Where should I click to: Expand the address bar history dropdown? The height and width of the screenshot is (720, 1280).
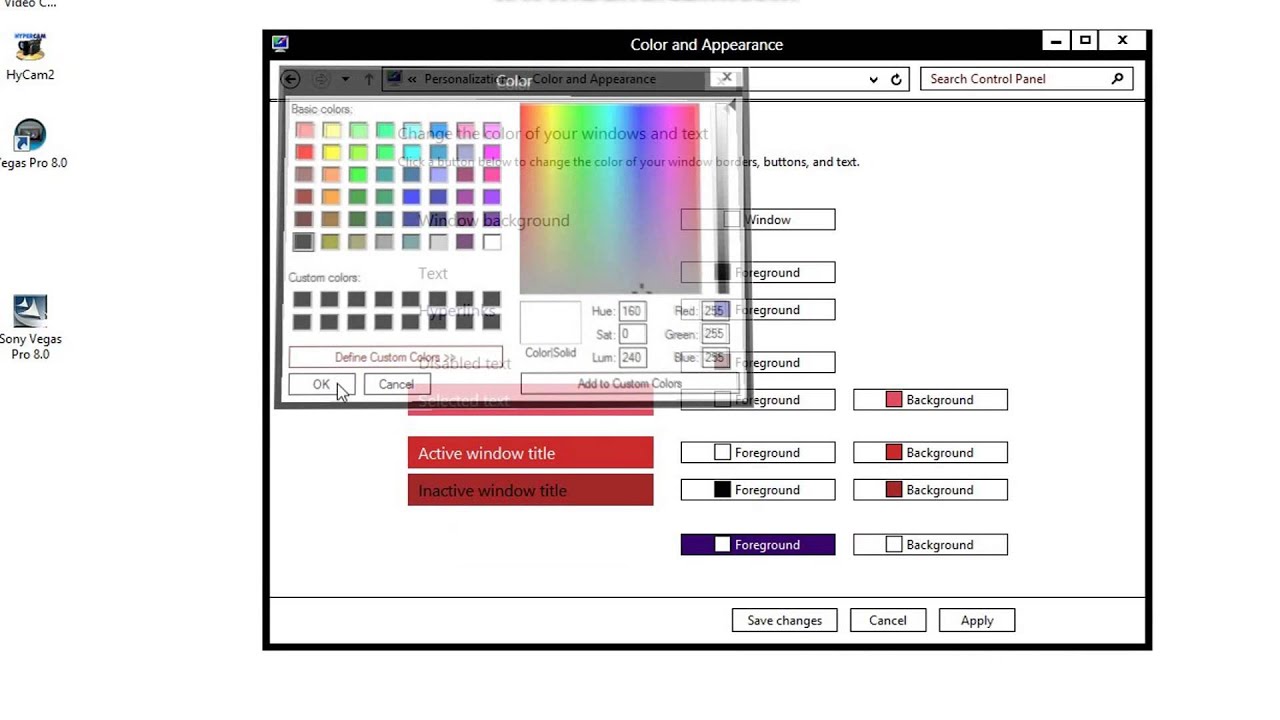873,79
